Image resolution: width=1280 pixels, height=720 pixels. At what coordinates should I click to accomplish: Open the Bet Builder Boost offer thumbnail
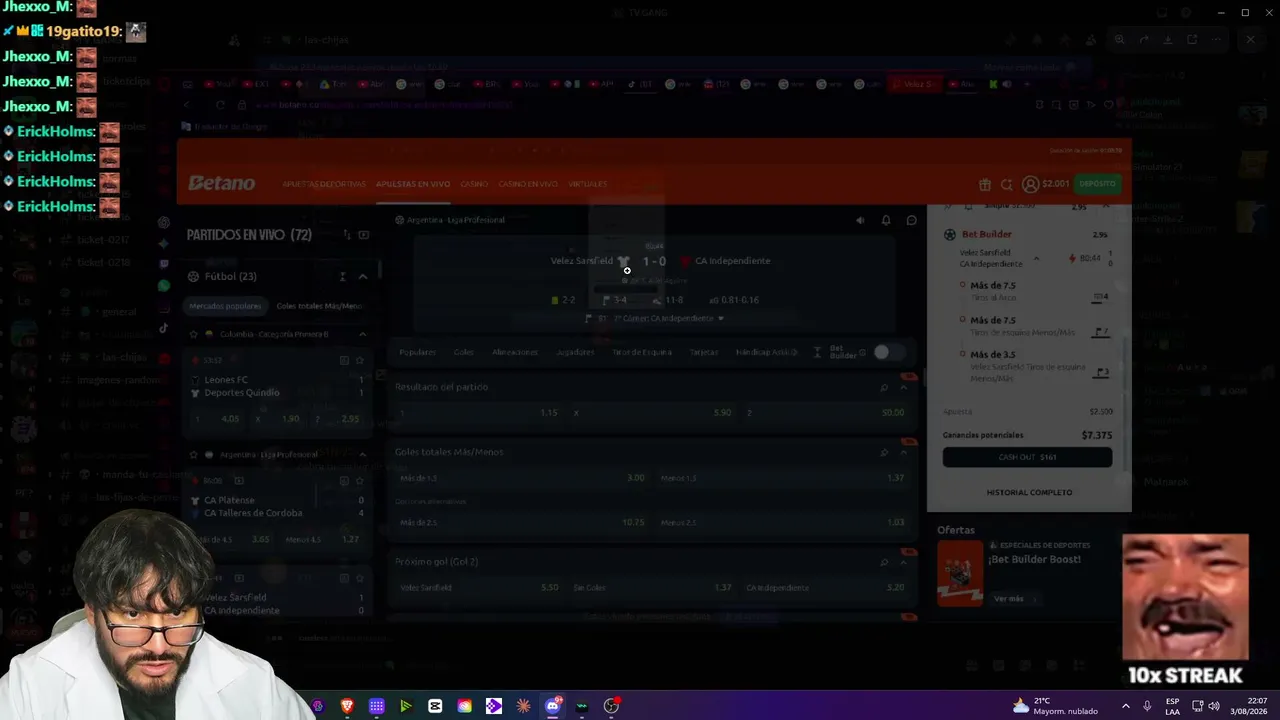pyautogui.click(x=960, y=573)
